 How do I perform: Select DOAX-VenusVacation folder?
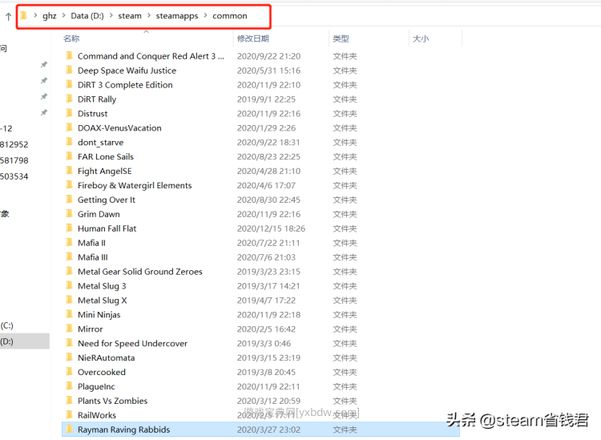click(119, 128)
